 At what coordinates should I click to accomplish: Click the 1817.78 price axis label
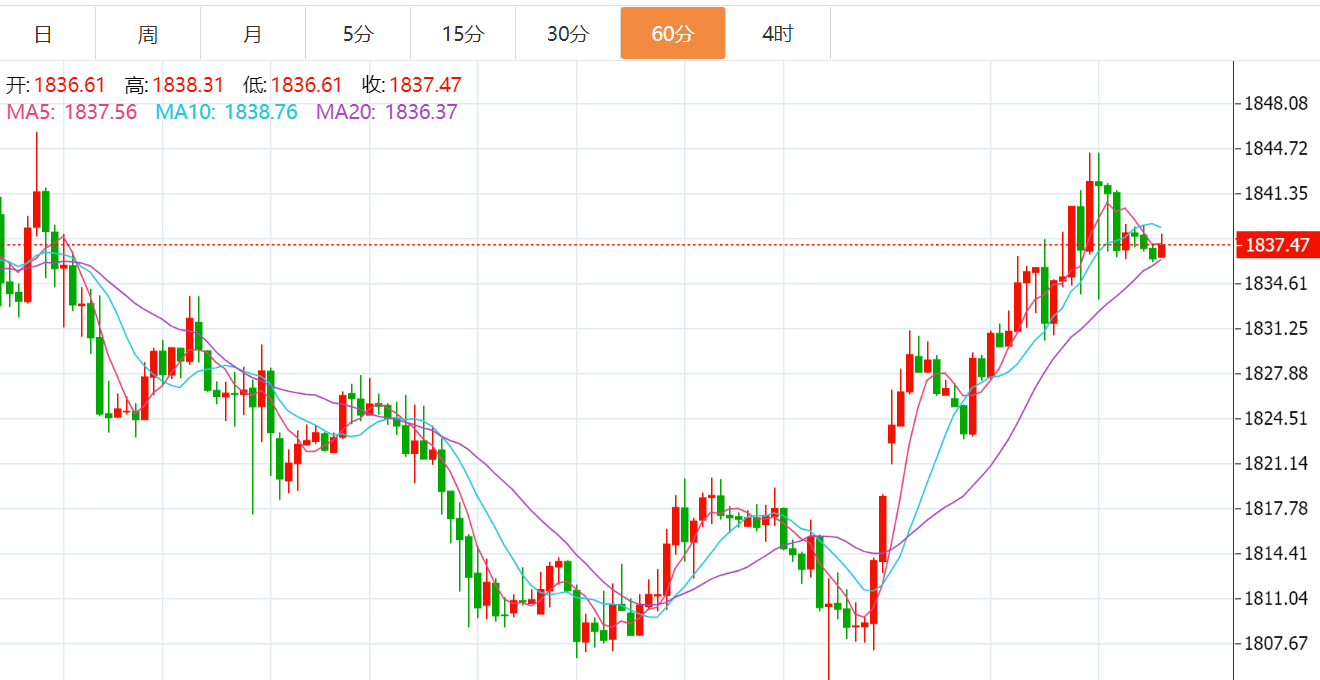(x=1275, y=508)
